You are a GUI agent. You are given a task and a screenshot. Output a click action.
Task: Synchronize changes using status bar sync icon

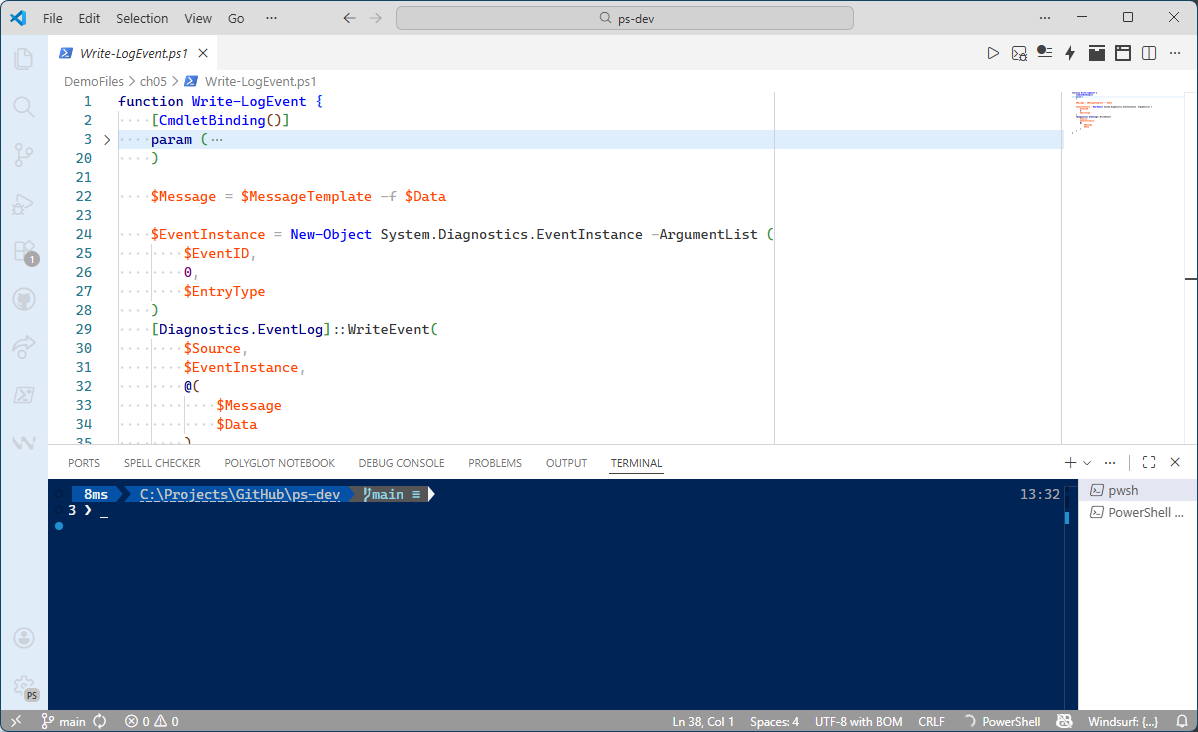click(x=100, y=721)
